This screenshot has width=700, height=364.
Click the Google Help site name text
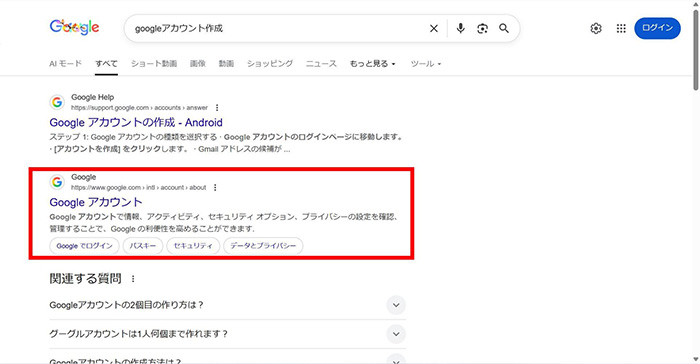(x=92, y=97)
